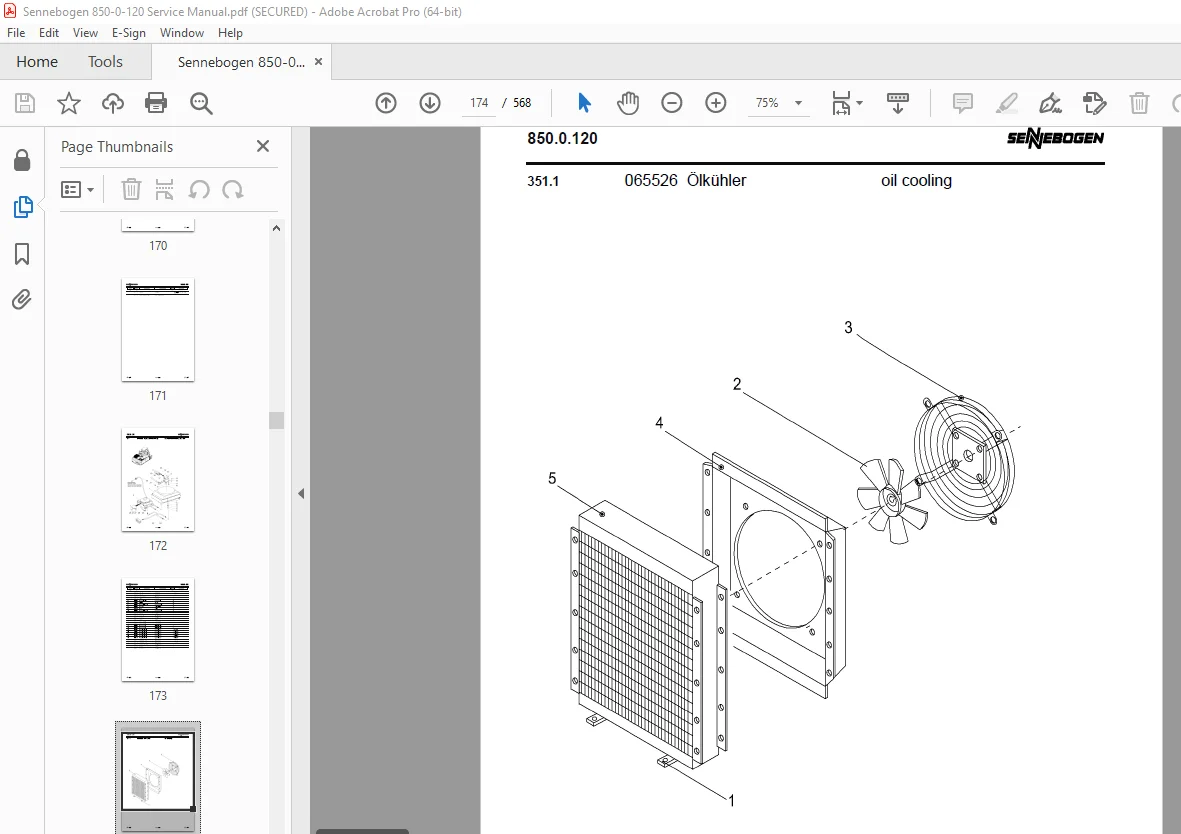Select page 173 thumbnail
The height and width of the screenshot is (834, 1181).
click(x=158, y=630)
